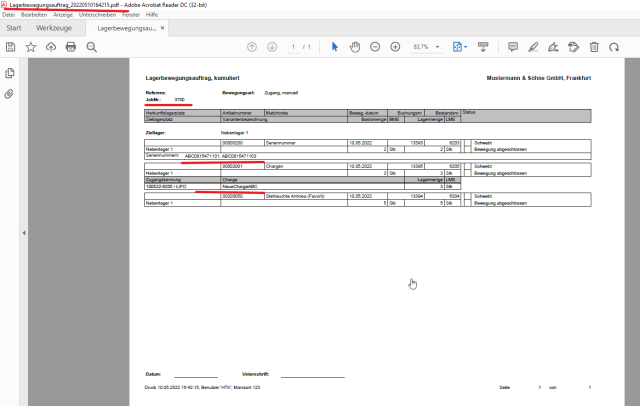Add a comment with speech bubble icon
Image resolution: width=640 pixels, height=406 pixels.
coord(514,47)
